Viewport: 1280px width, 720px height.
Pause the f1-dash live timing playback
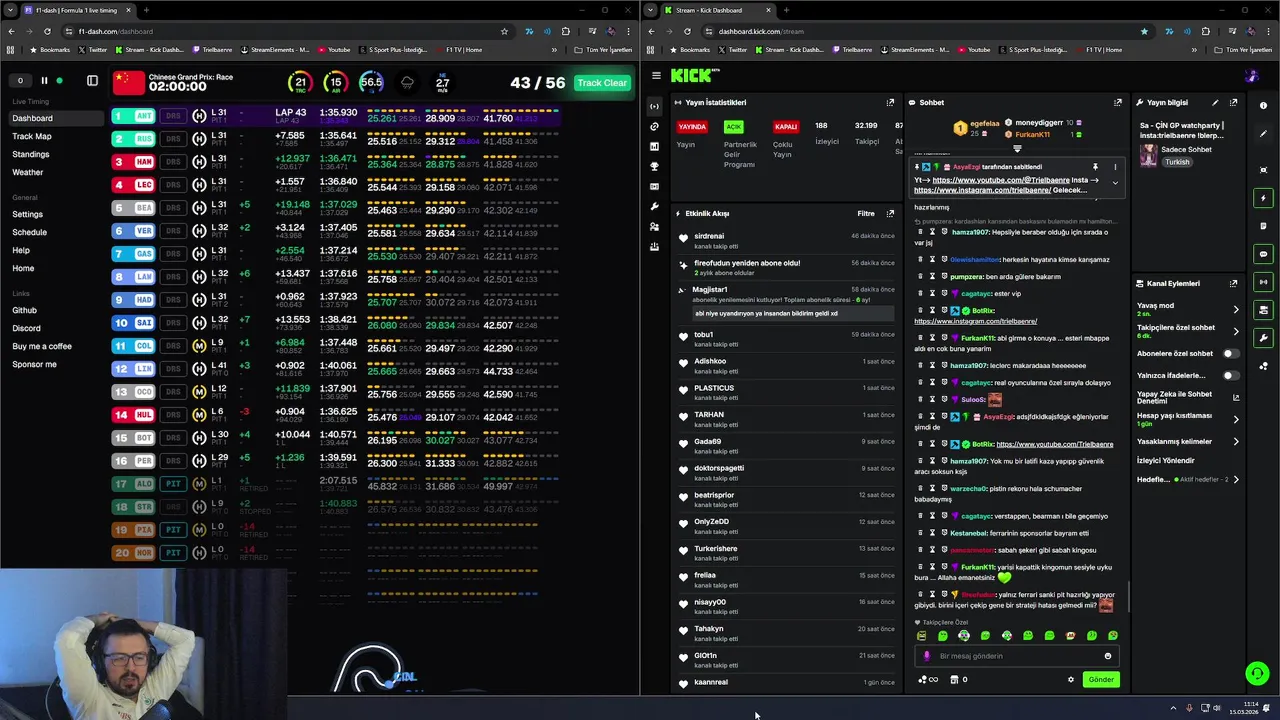coord(44,81)
